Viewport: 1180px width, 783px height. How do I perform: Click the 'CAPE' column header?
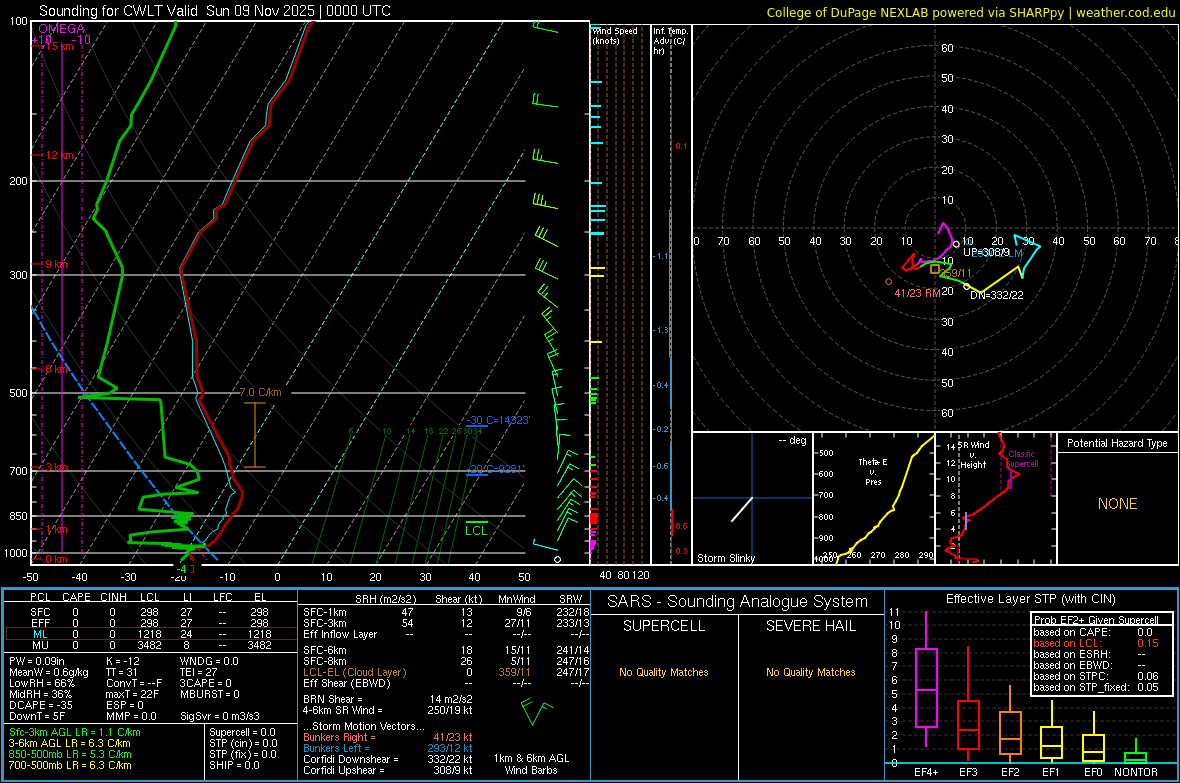pyautogui.click(x=76, y=597)
